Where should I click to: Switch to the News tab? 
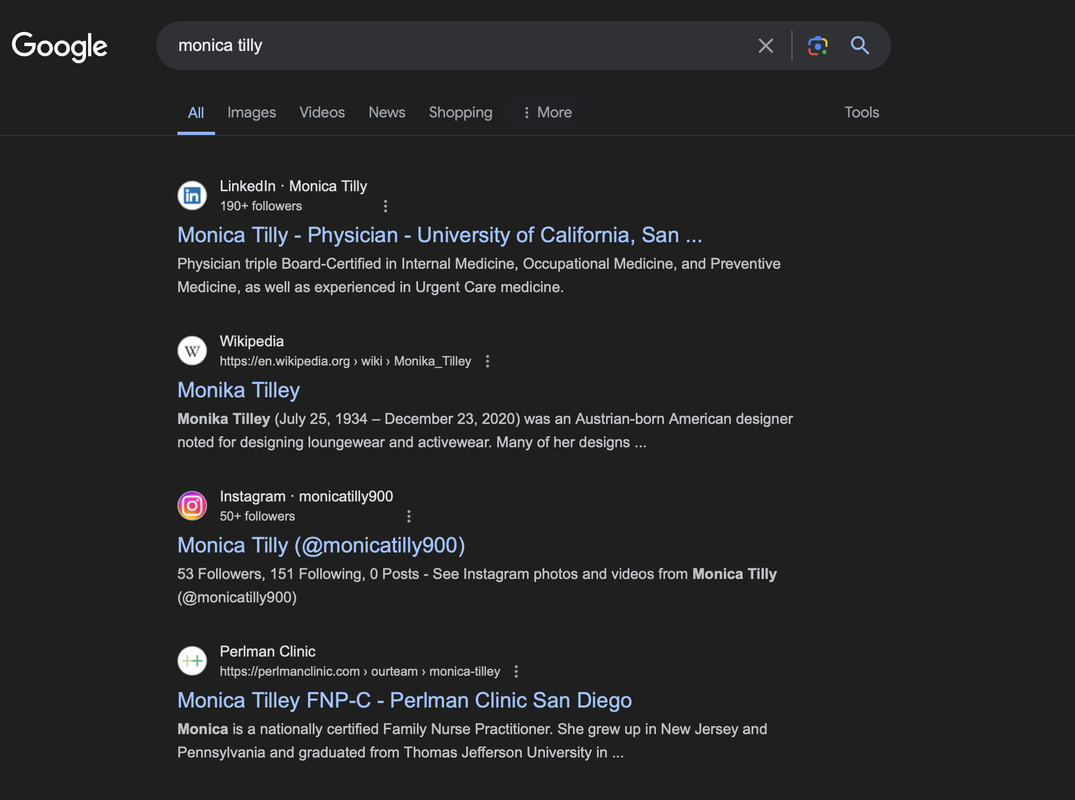click(x=387, y=112)
